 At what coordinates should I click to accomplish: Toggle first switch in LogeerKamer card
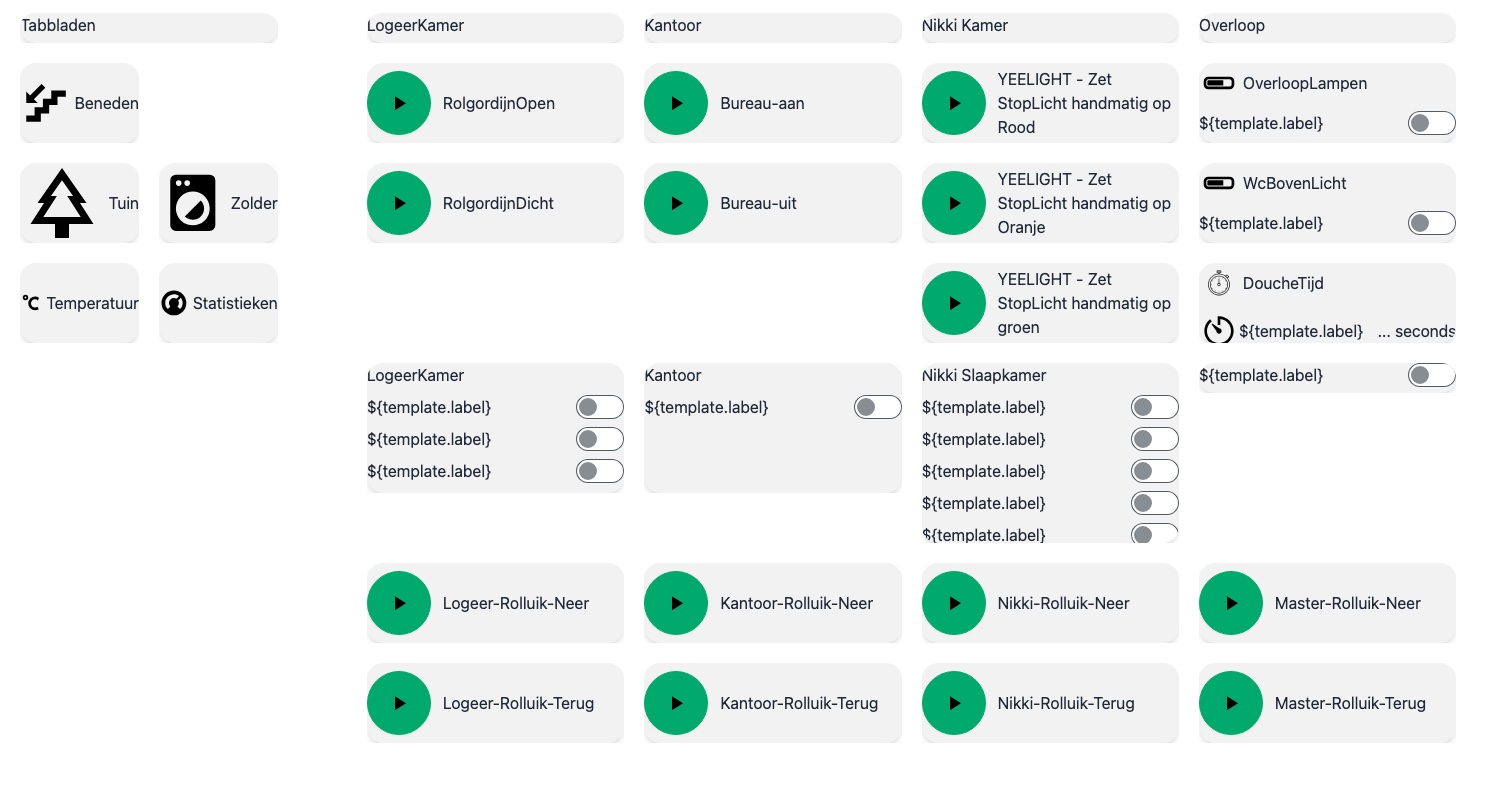click(x=599, y=407)
